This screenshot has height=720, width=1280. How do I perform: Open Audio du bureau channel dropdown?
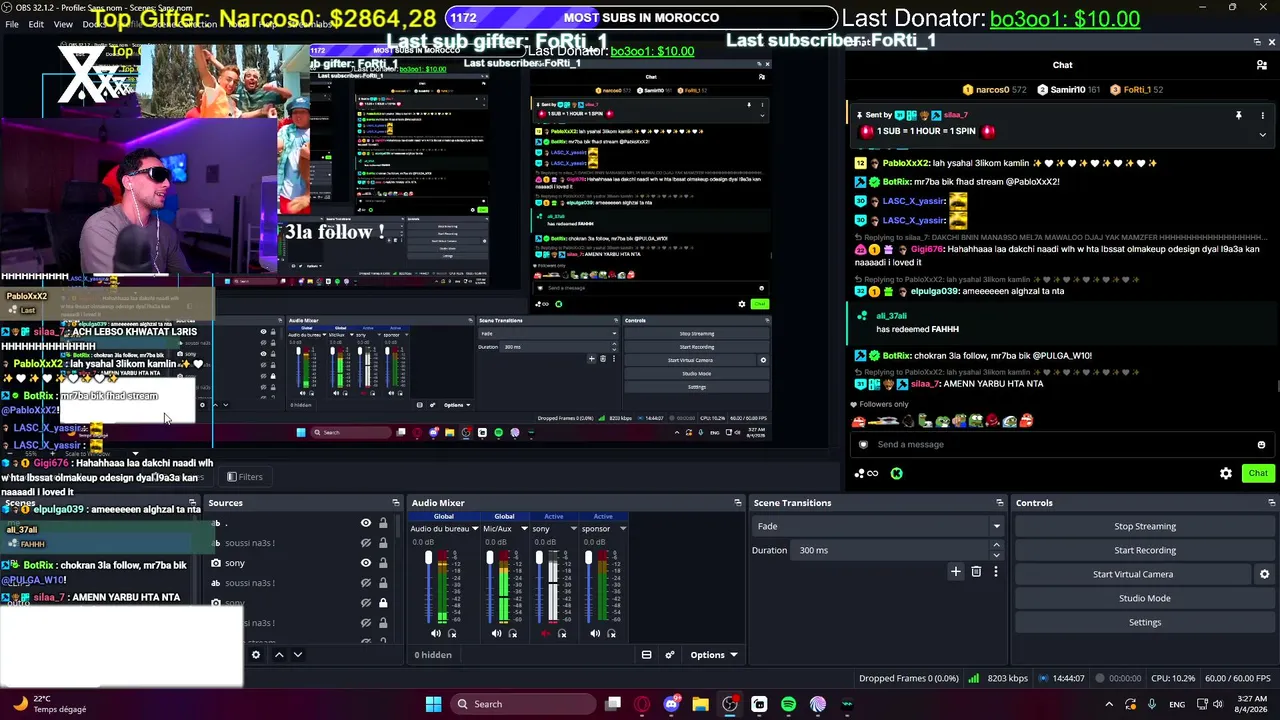click(x=475, y=529)
